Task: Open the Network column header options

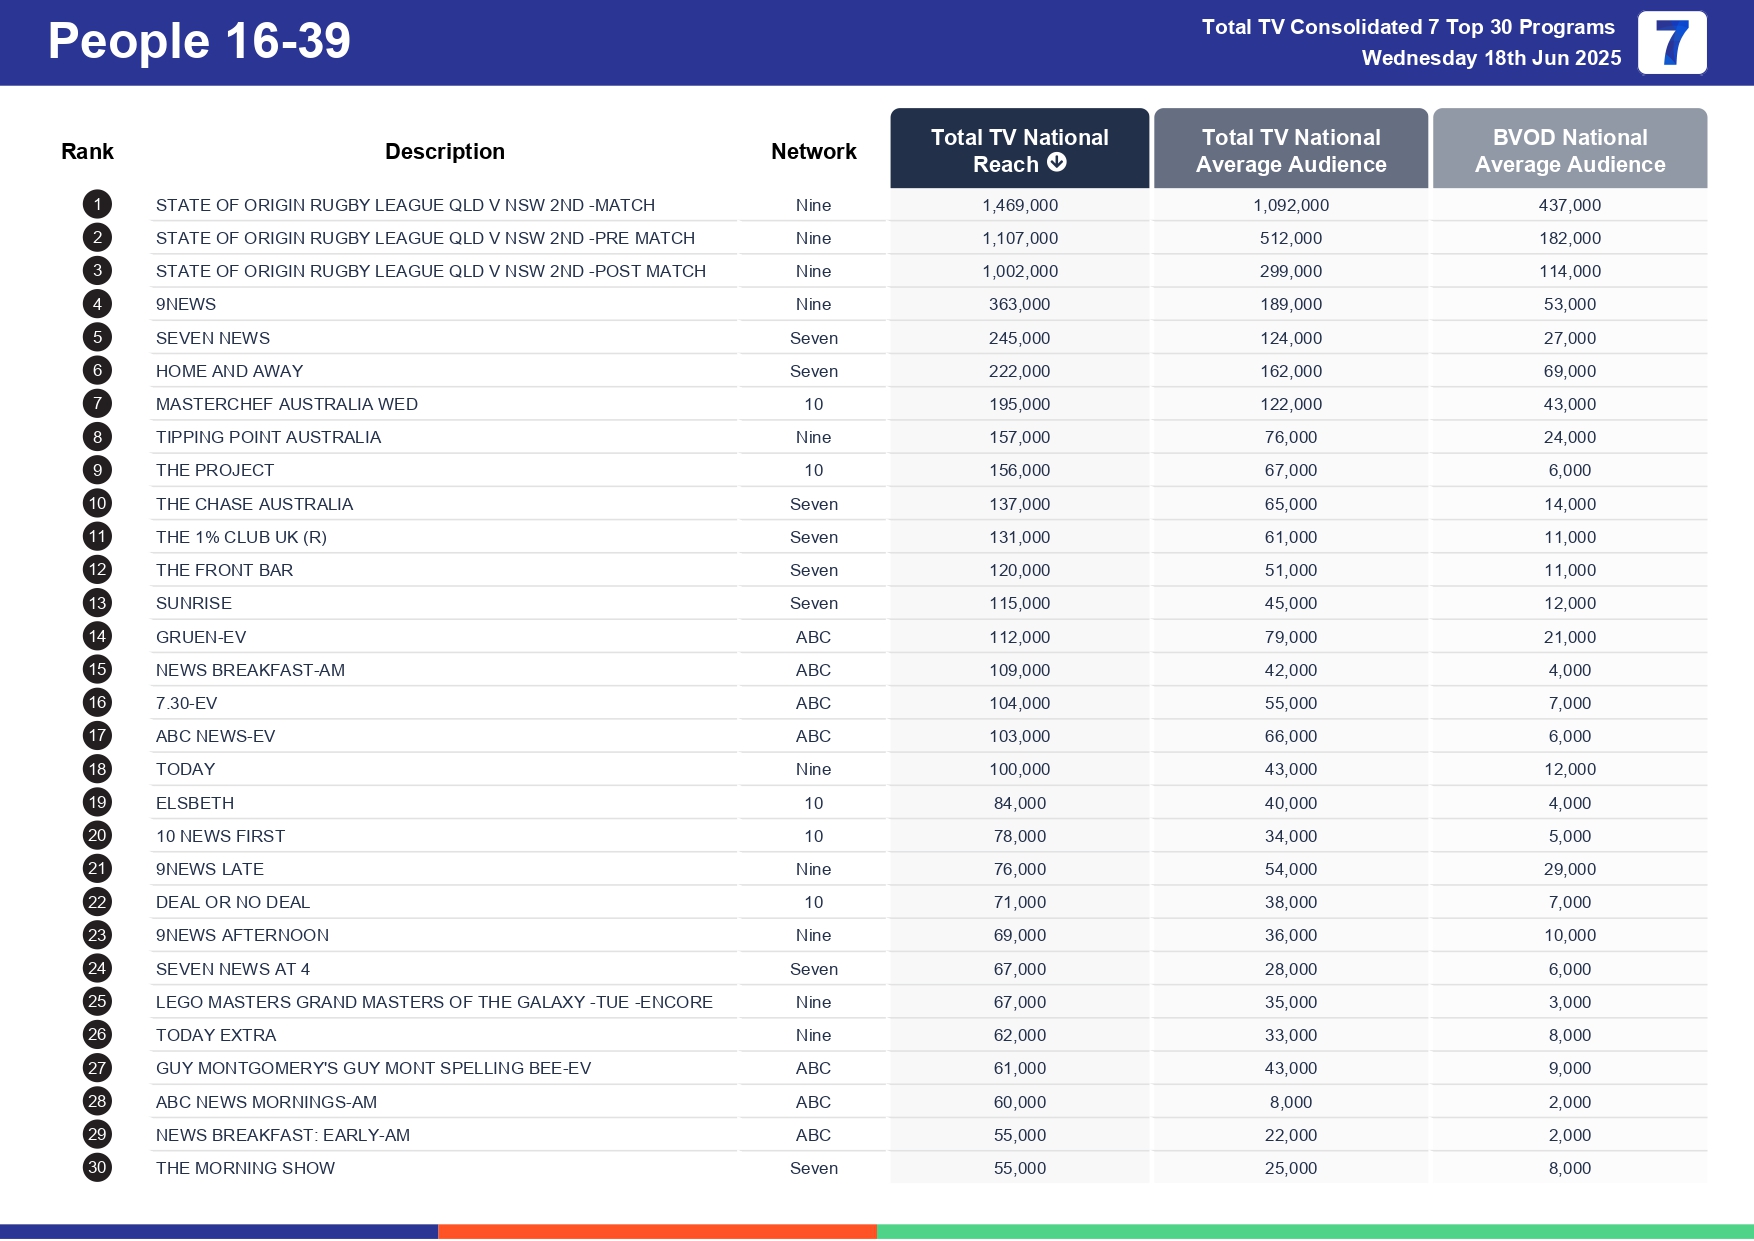Action: coord(813,150)
